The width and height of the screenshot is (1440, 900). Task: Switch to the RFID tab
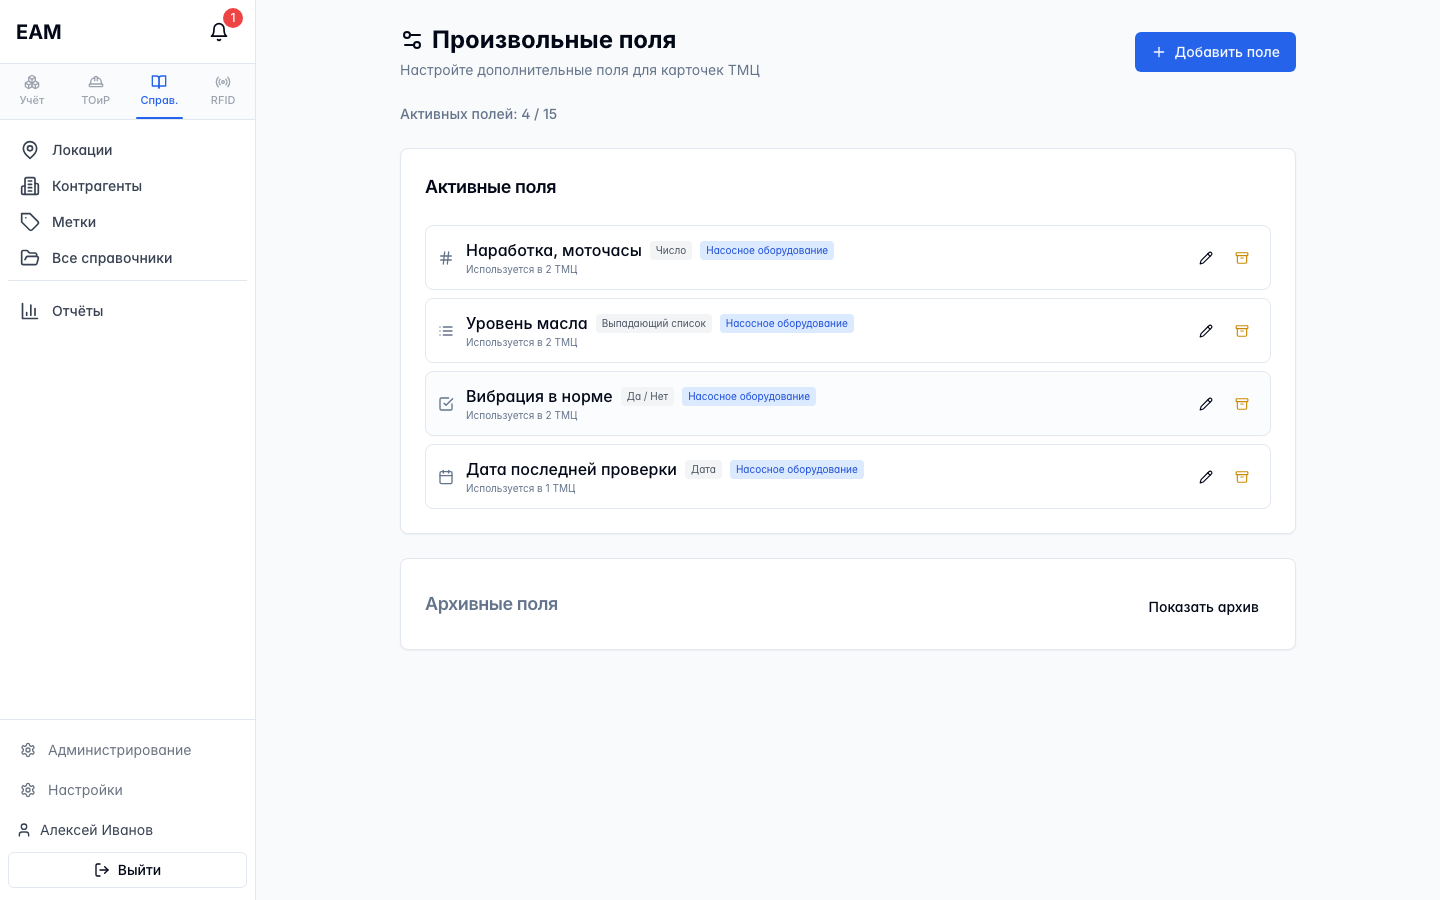pos(223,91)
